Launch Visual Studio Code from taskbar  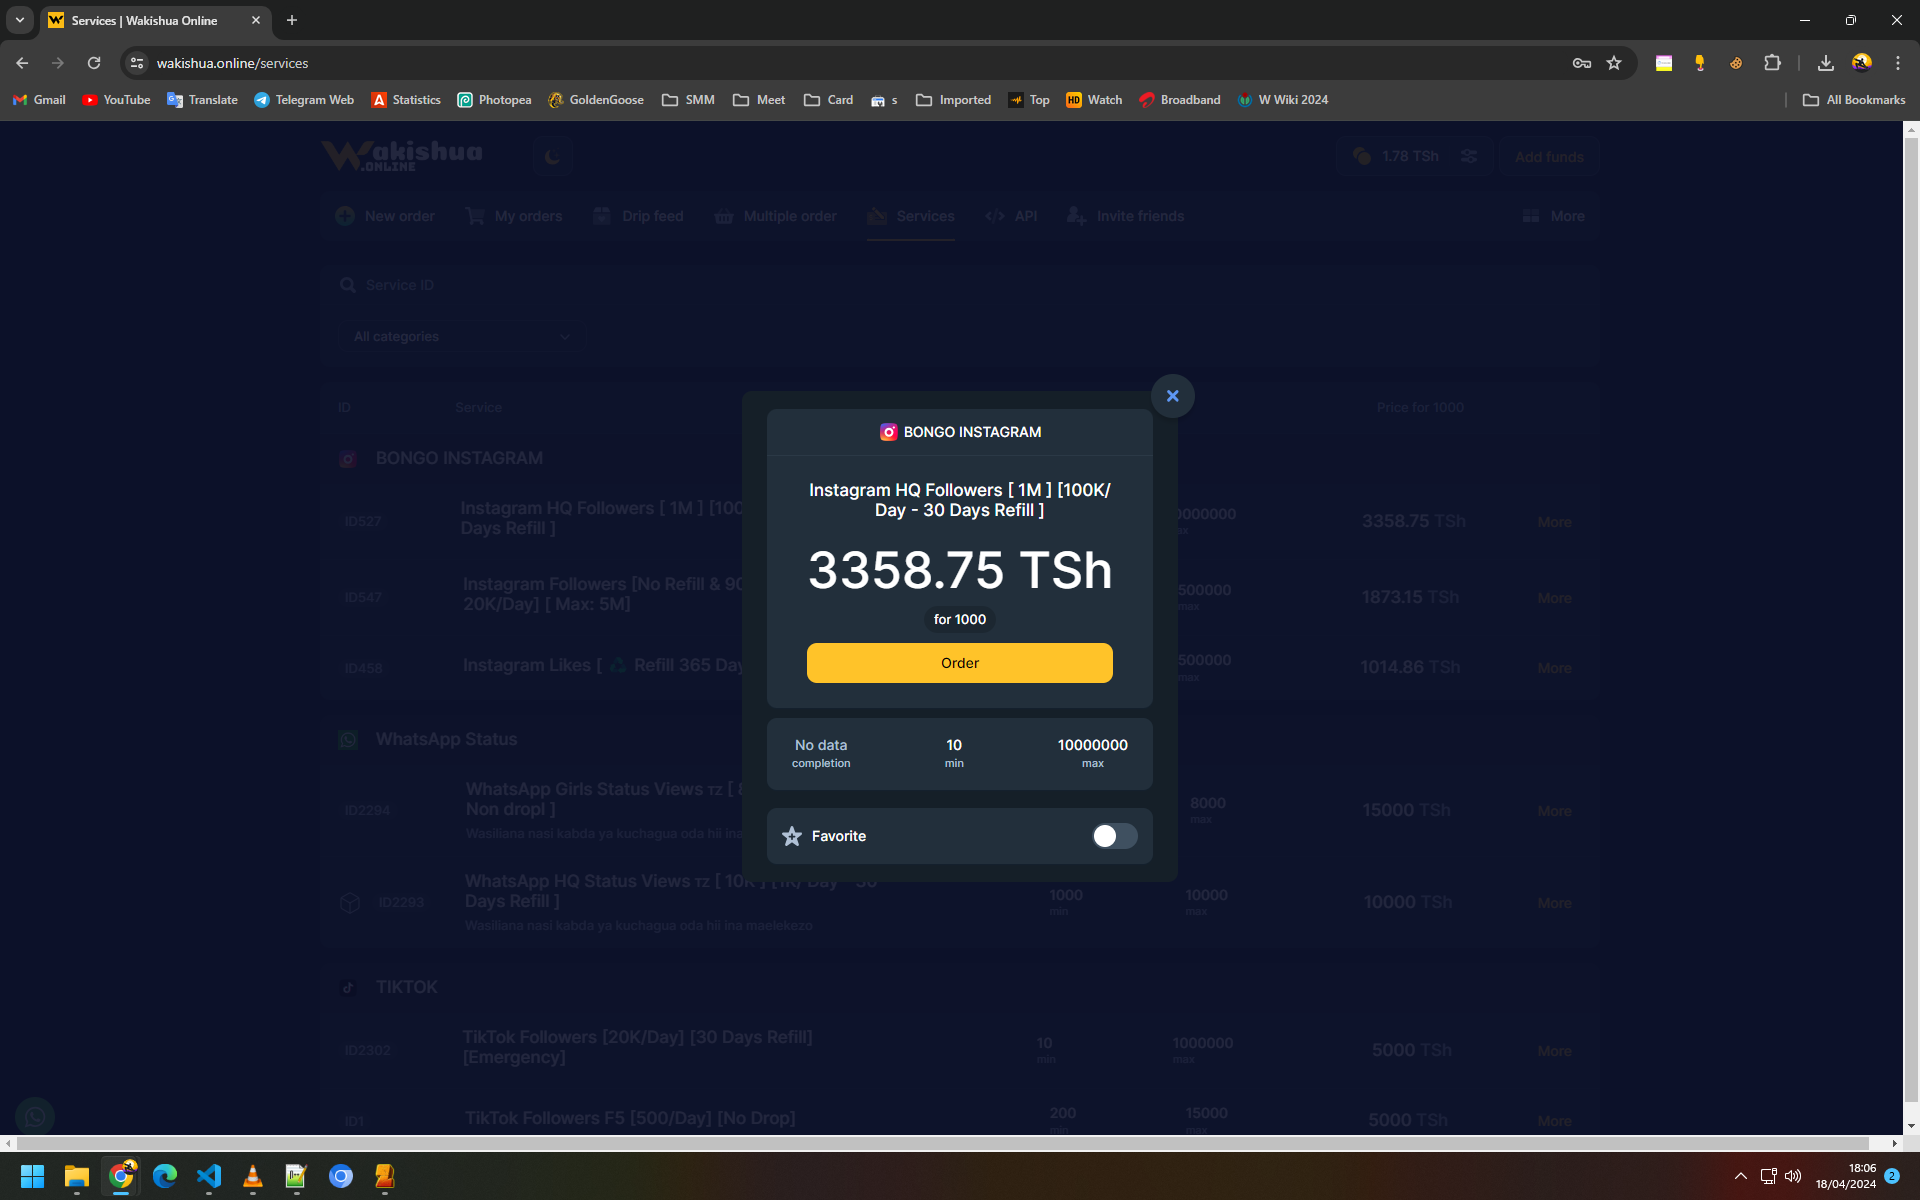click(209, 1176)
